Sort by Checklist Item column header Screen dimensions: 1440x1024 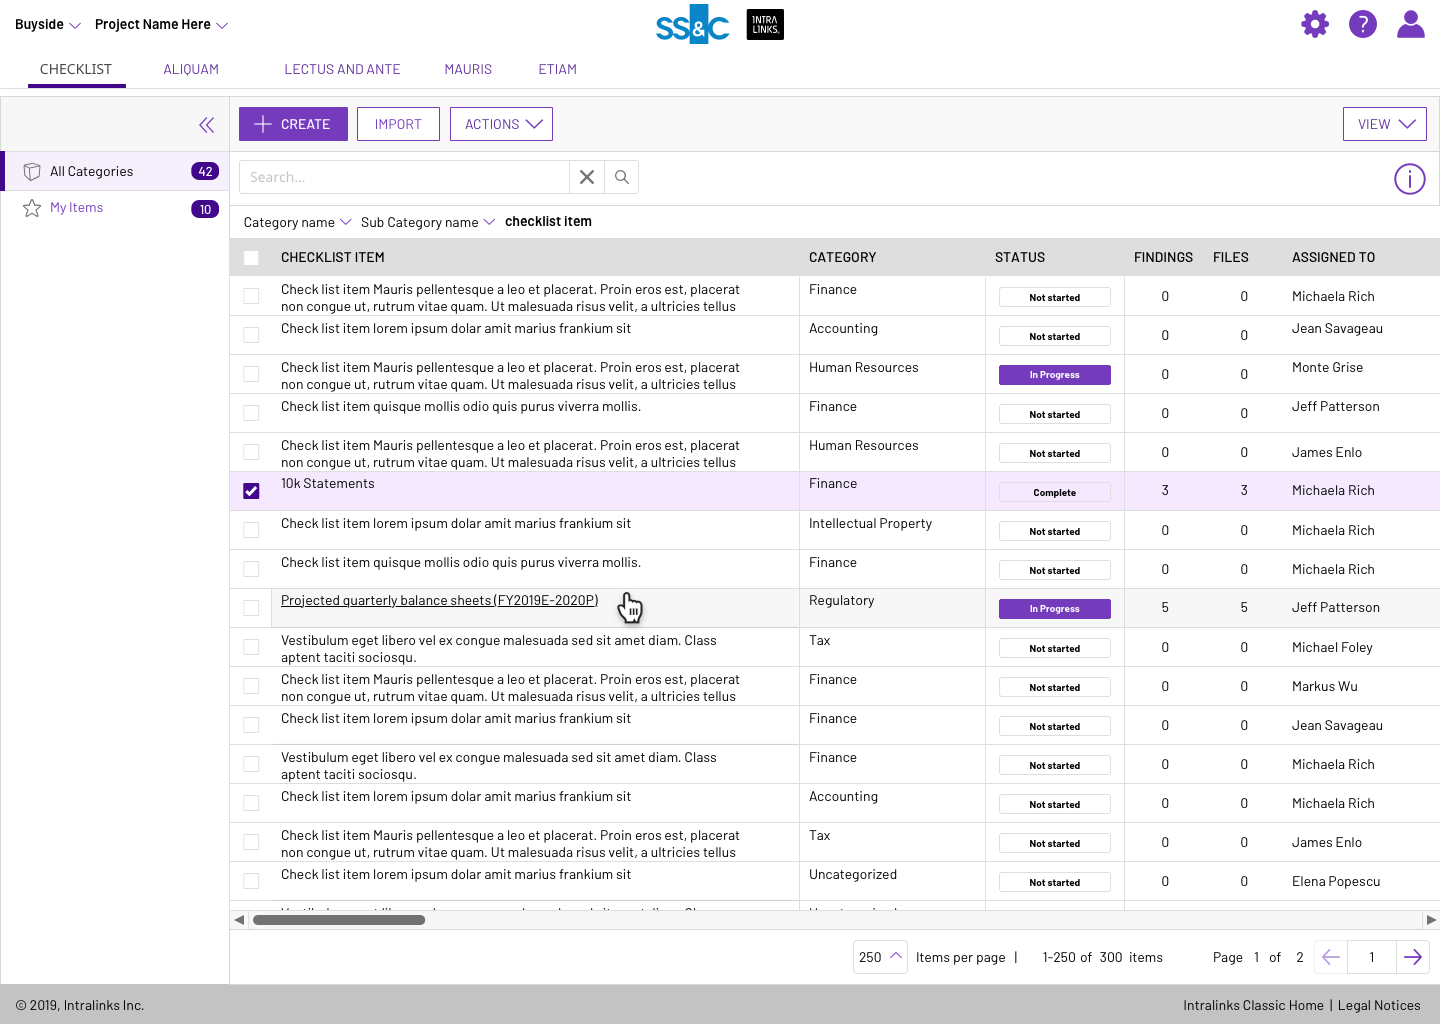(333, 257)
